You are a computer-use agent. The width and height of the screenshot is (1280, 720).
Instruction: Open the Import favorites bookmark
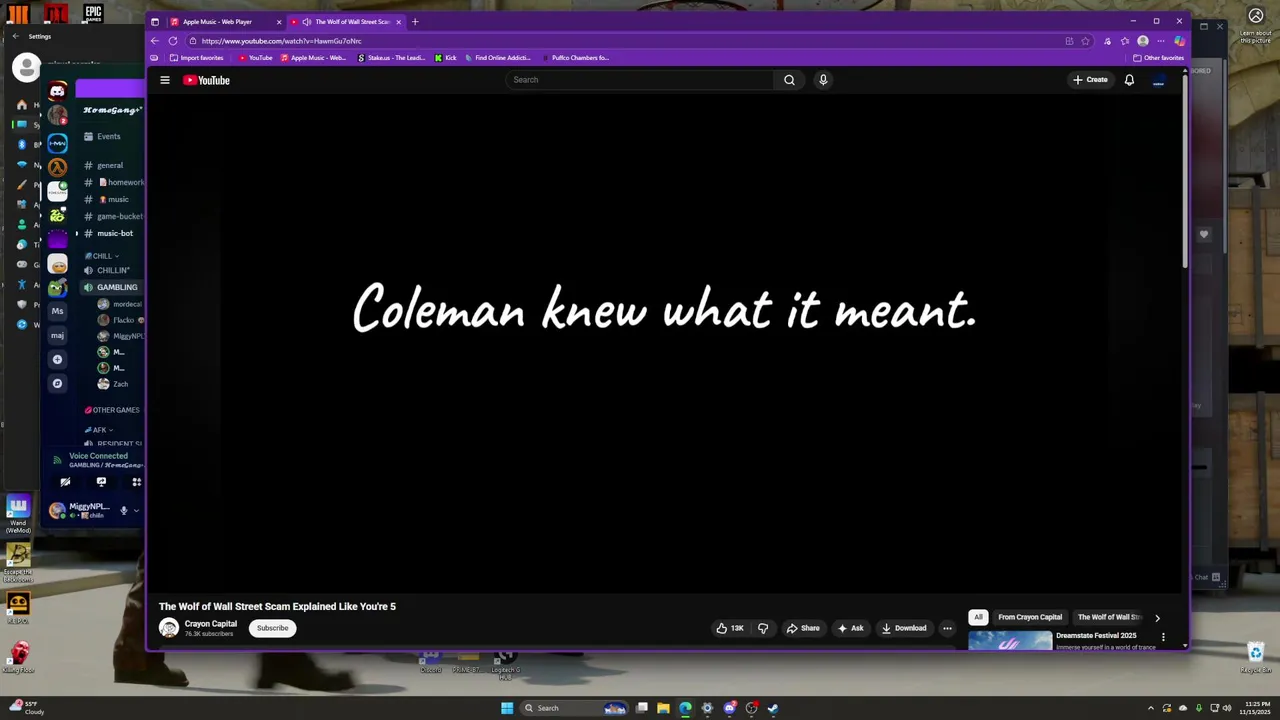click(x=197, y=58)
